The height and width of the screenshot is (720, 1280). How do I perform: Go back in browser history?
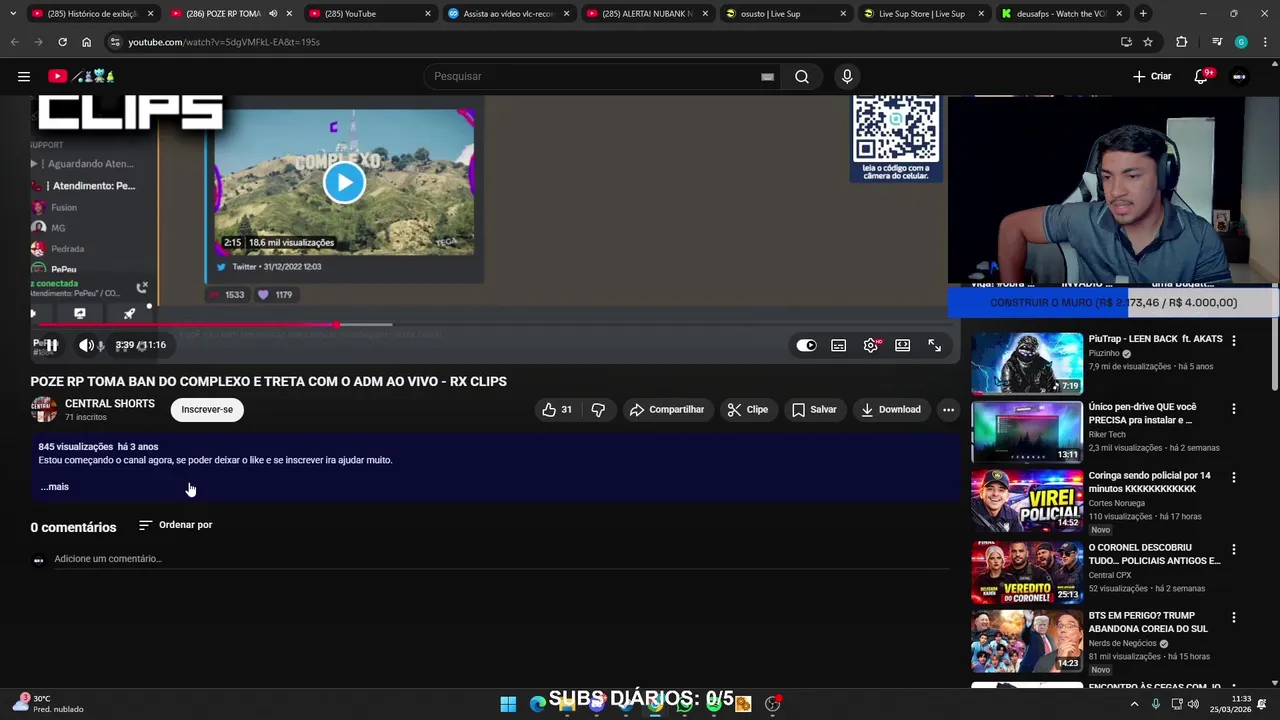(14, 42)
